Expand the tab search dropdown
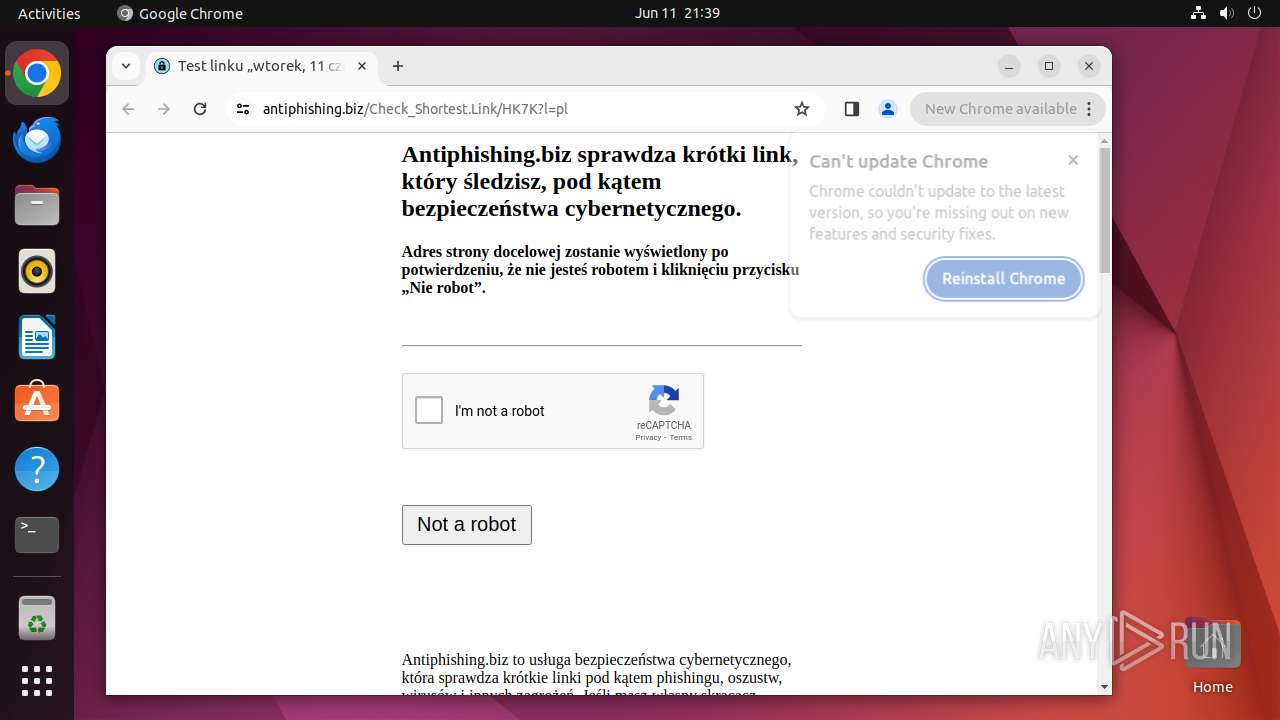 125,66
